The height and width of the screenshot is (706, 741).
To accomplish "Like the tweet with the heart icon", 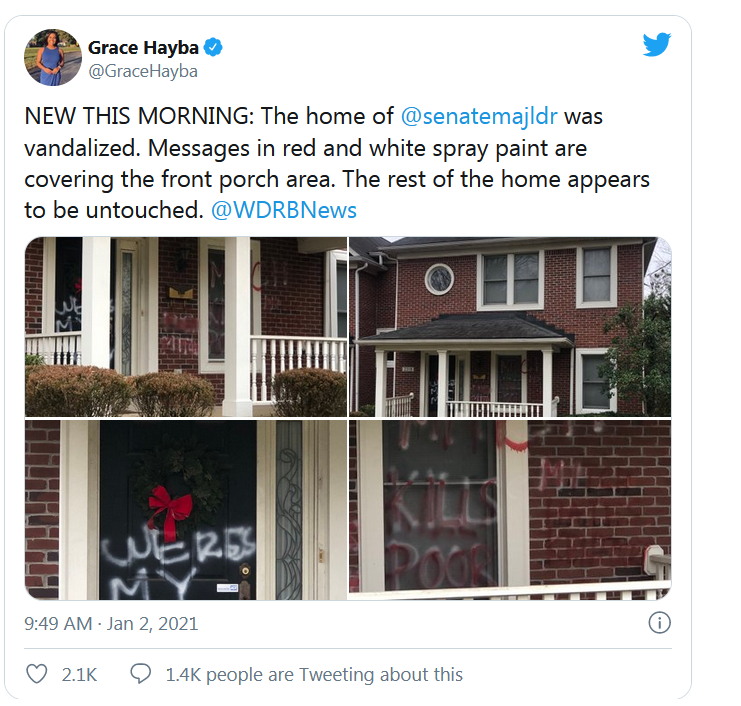I will pyautogui.click(x=36, y=674).
